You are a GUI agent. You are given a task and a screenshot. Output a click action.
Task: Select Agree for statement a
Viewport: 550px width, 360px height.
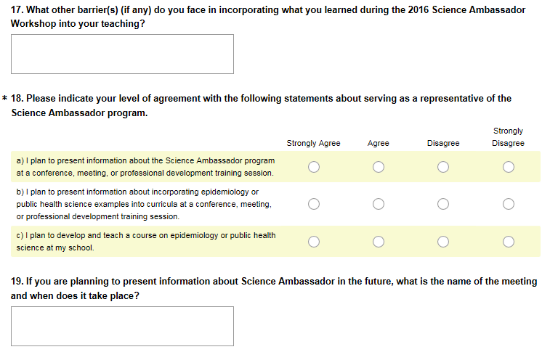click(378, 167)
